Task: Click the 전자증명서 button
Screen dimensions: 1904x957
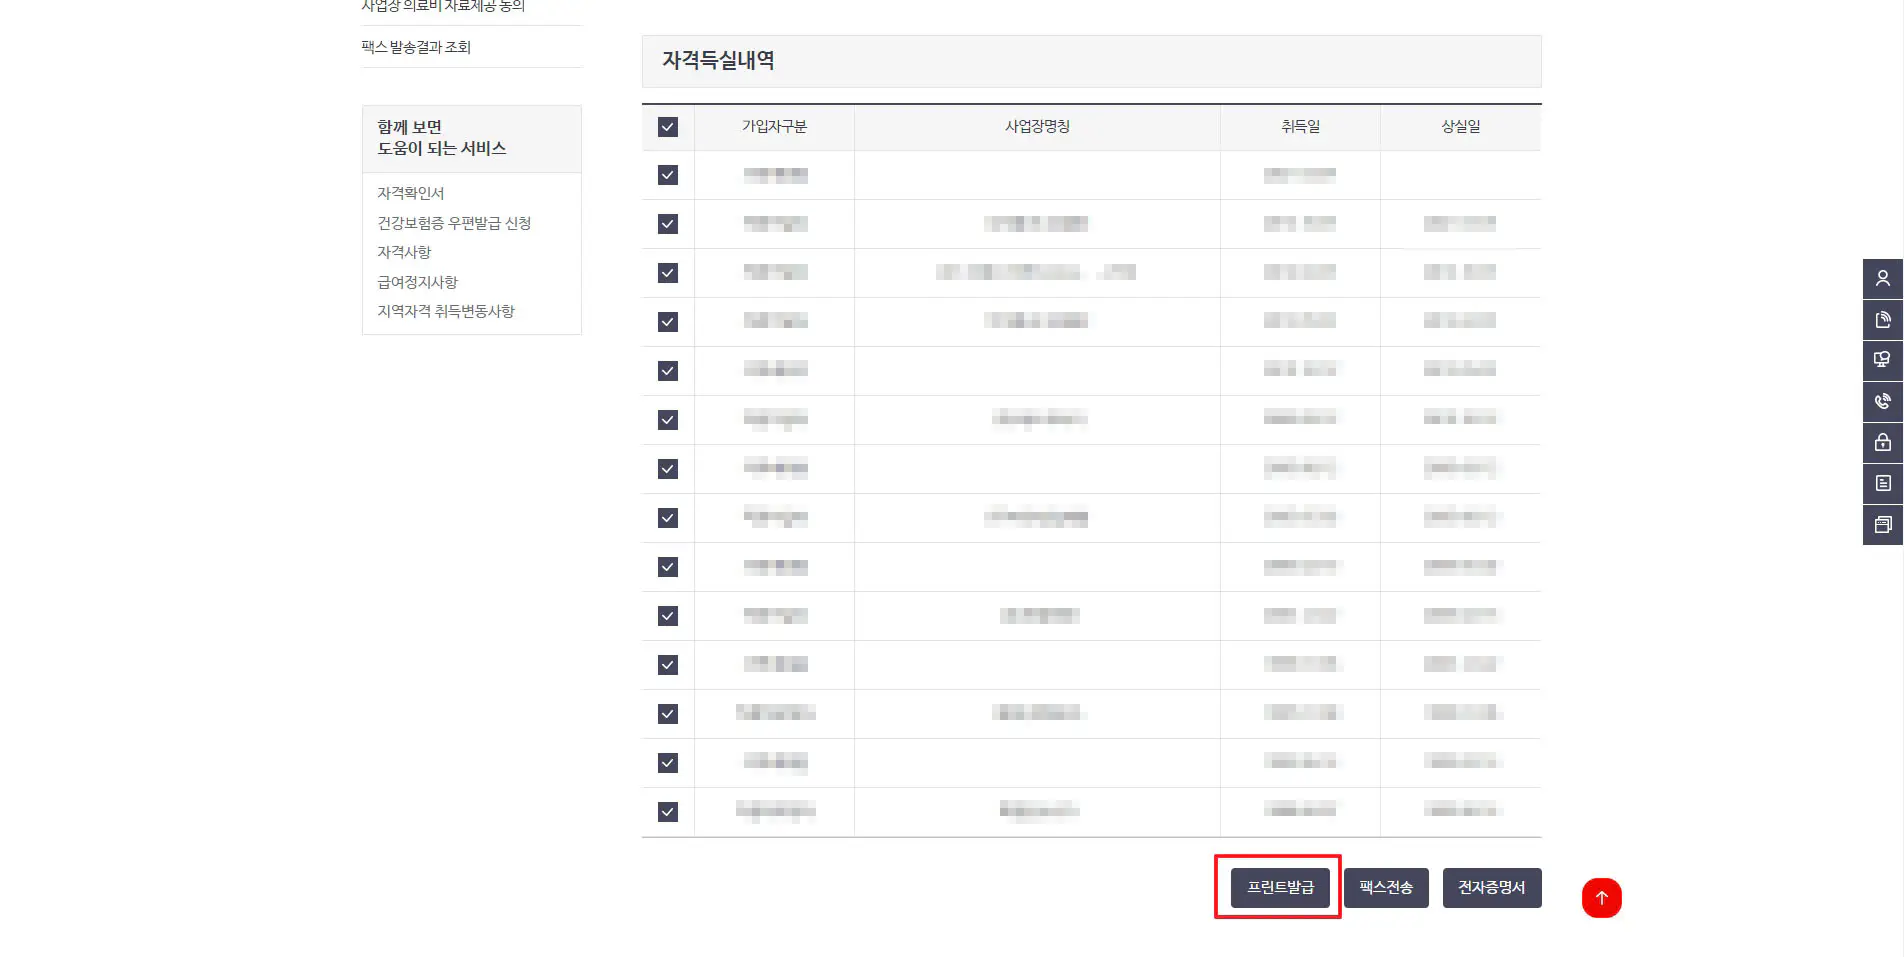Action: (1492, 888)
